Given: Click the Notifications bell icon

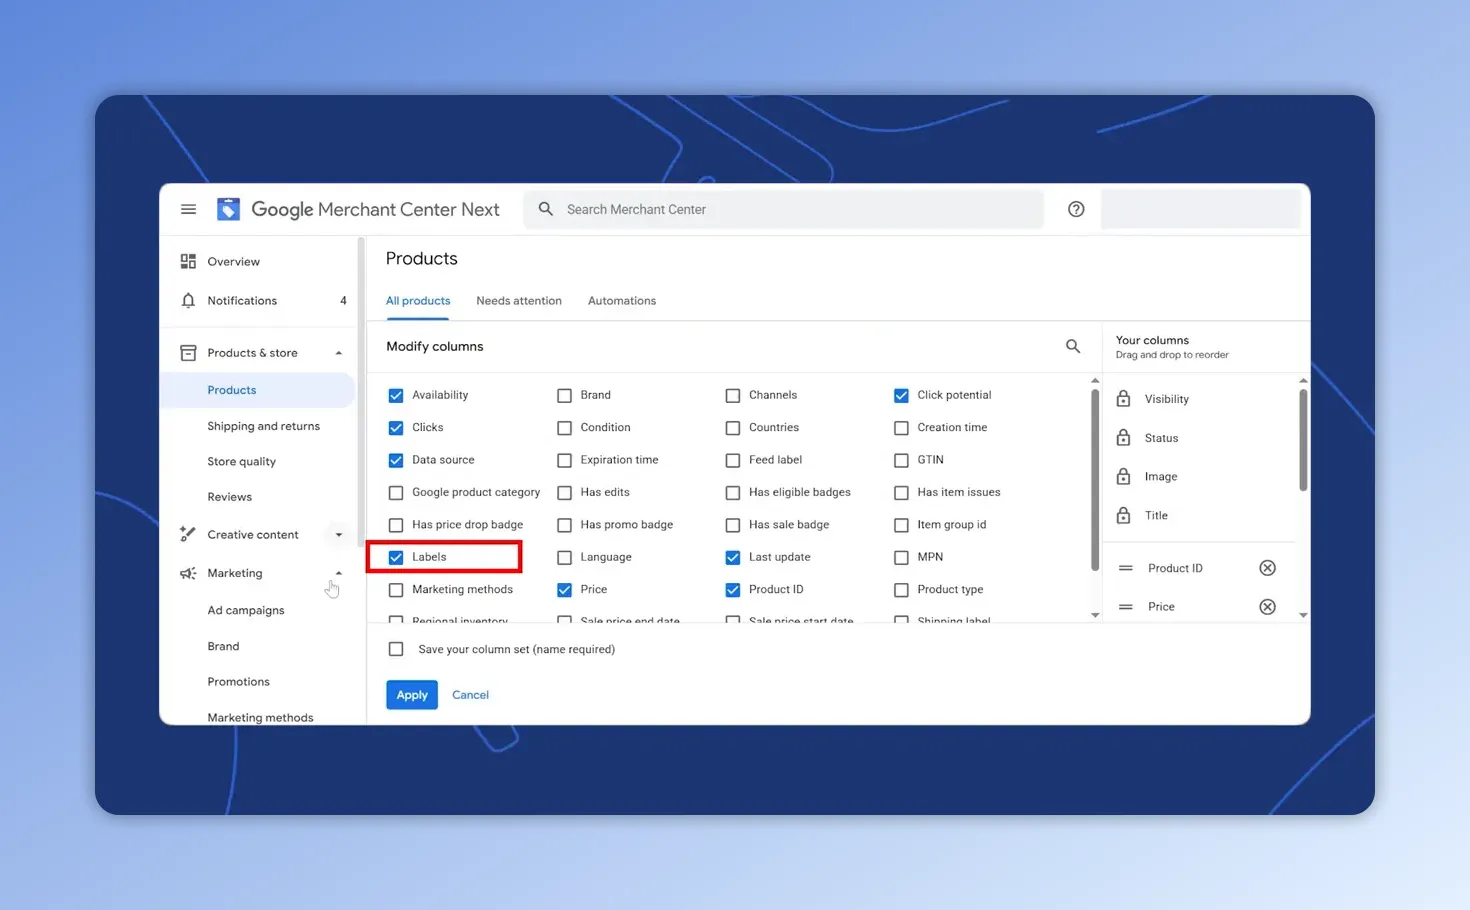Looking at the screenshot, I should coord(188,300).
